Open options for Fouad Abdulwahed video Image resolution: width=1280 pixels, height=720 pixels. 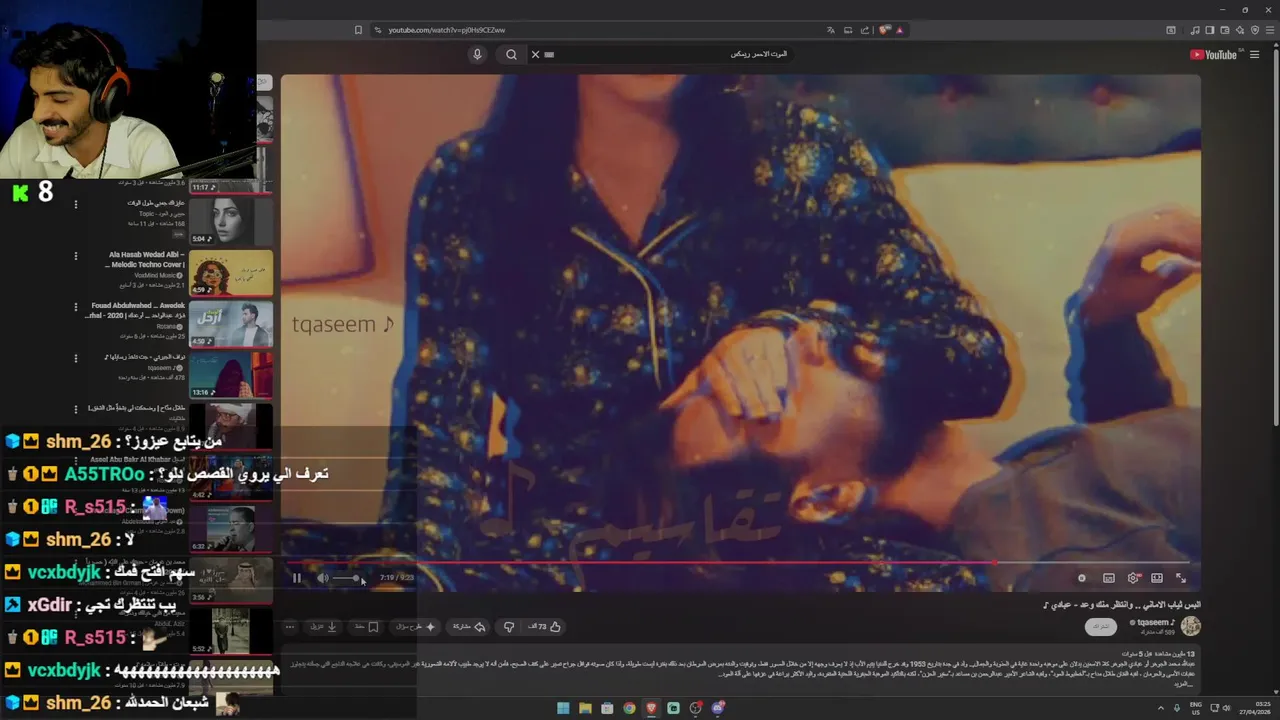pos(75,308)
